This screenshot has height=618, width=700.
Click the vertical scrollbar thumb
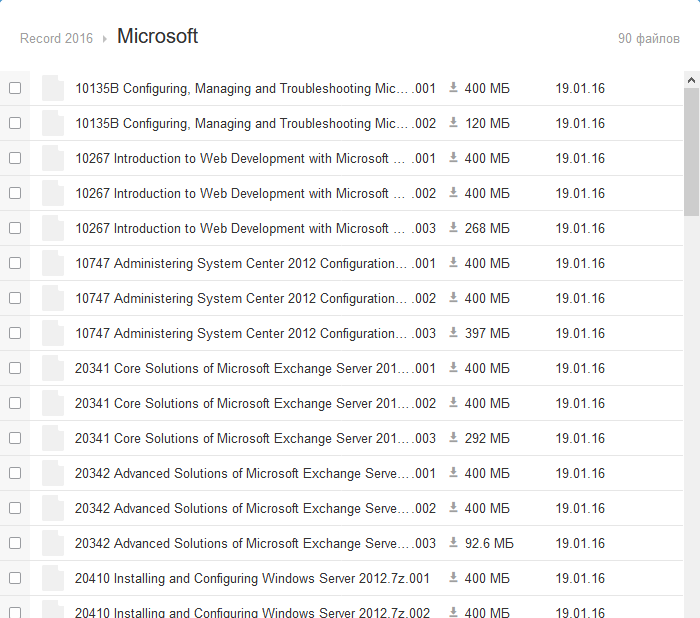pyautogui.click(x=691, y=152)
